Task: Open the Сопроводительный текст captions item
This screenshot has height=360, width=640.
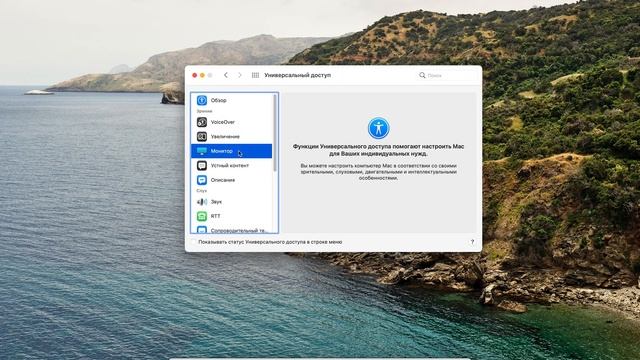Action: (x=231, y=229)
